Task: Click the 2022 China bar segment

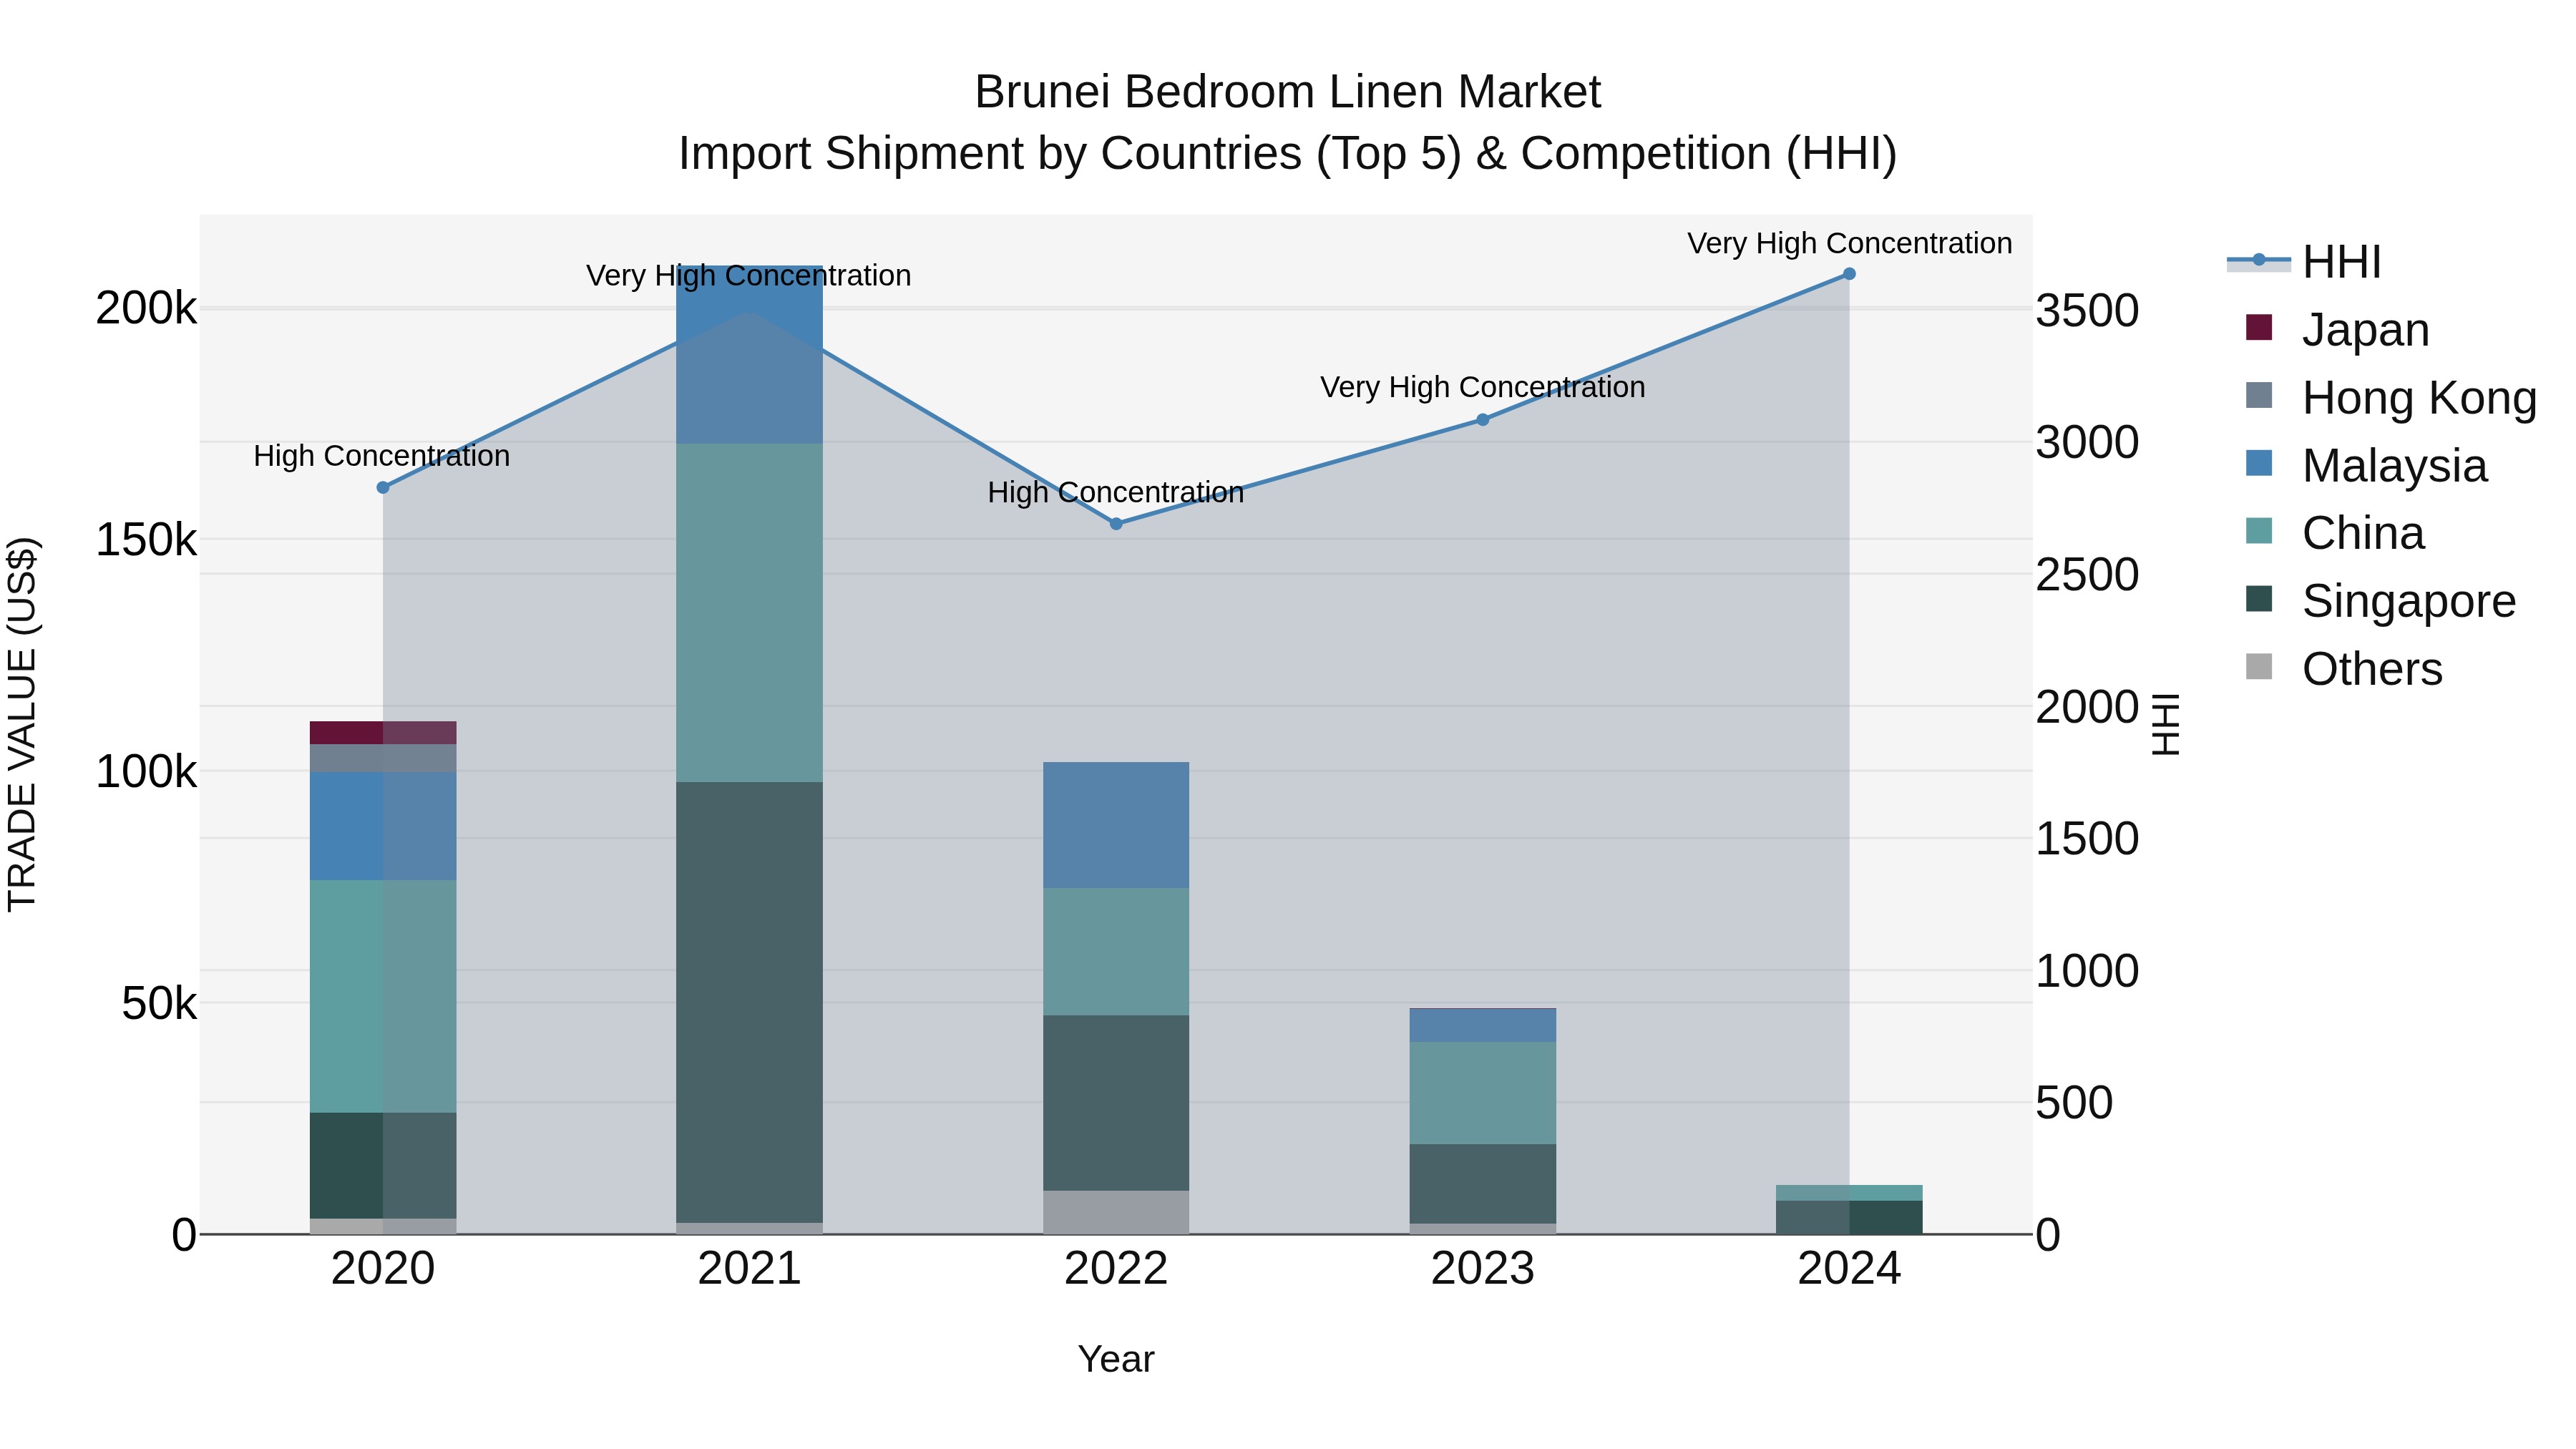Action: click(x=1116, y=952)
